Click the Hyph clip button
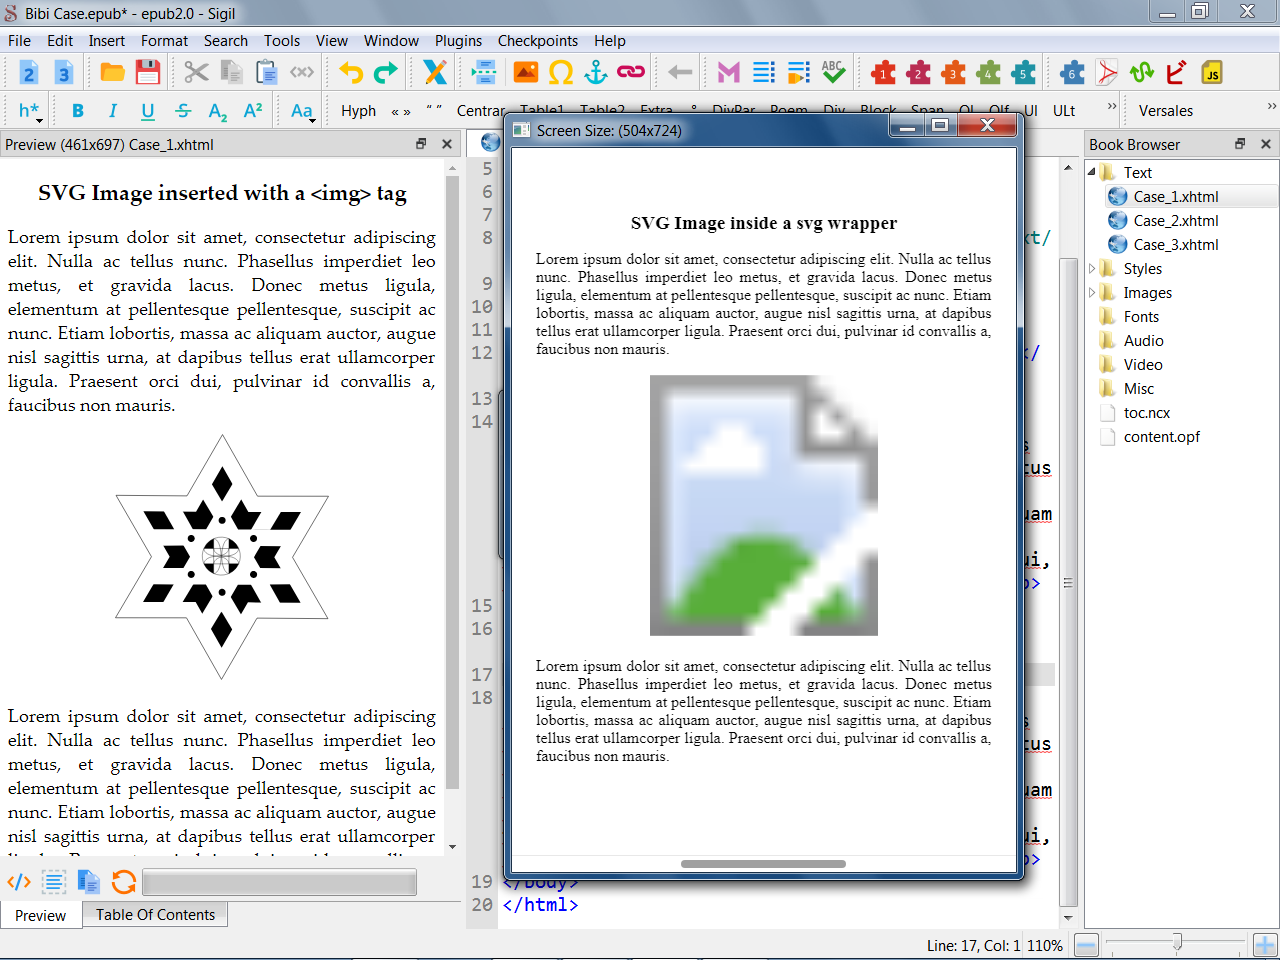 tap(359, 111)
